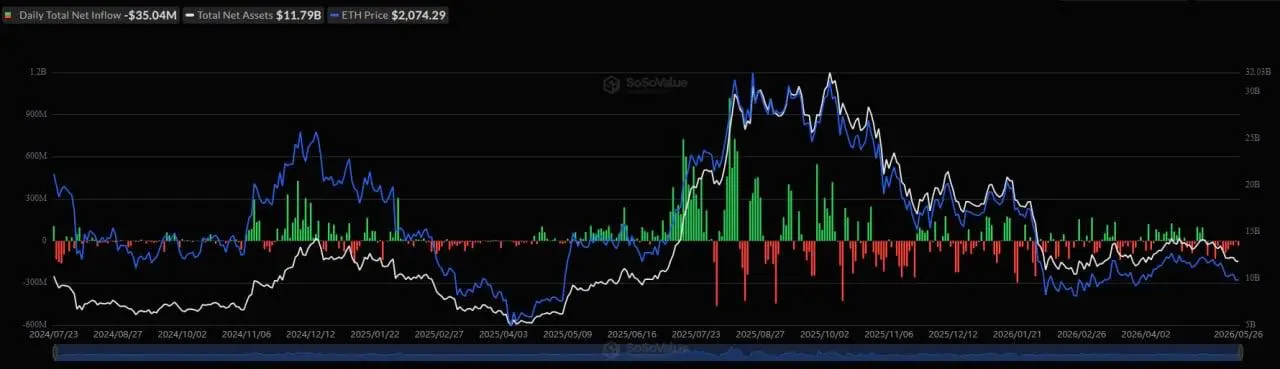This screenshot has width=1280, height=369.
Task: Click the 2025/07/23 date axis label
Action: click(697, 336)
